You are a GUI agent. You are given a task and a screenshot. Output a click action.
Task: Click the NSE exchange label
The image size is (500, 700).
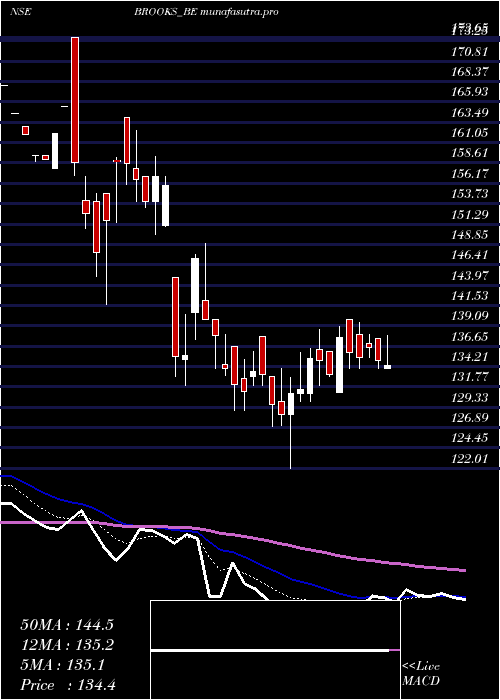point(20,12)
